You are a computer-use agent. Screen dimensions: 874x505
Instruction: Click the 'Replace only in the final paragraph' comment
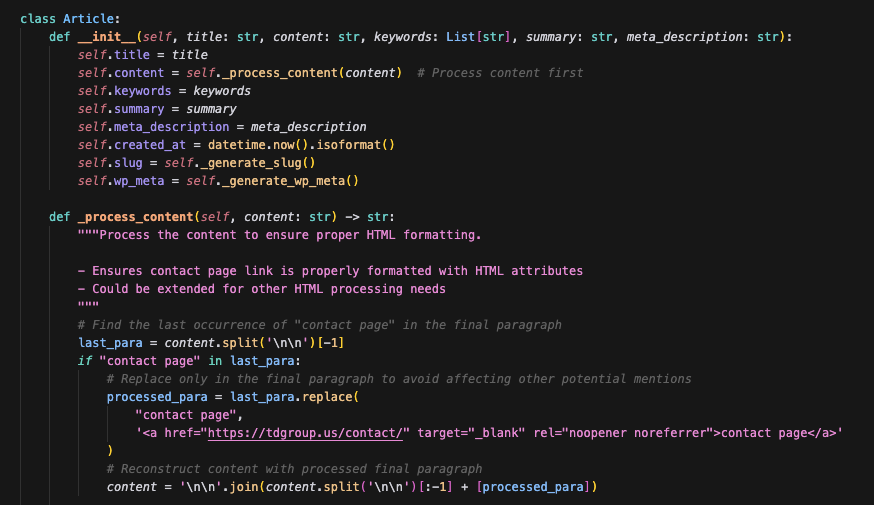(405, 379)
